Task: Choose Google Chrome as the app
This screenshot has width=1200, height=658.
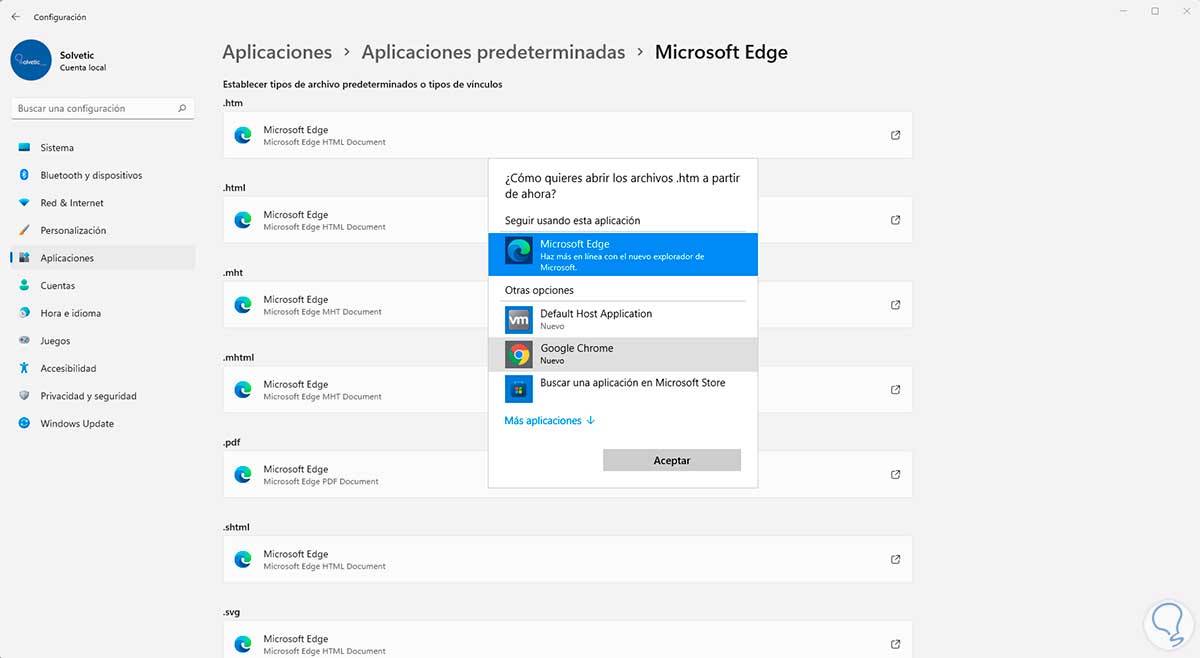Action: tap(623, 354)
